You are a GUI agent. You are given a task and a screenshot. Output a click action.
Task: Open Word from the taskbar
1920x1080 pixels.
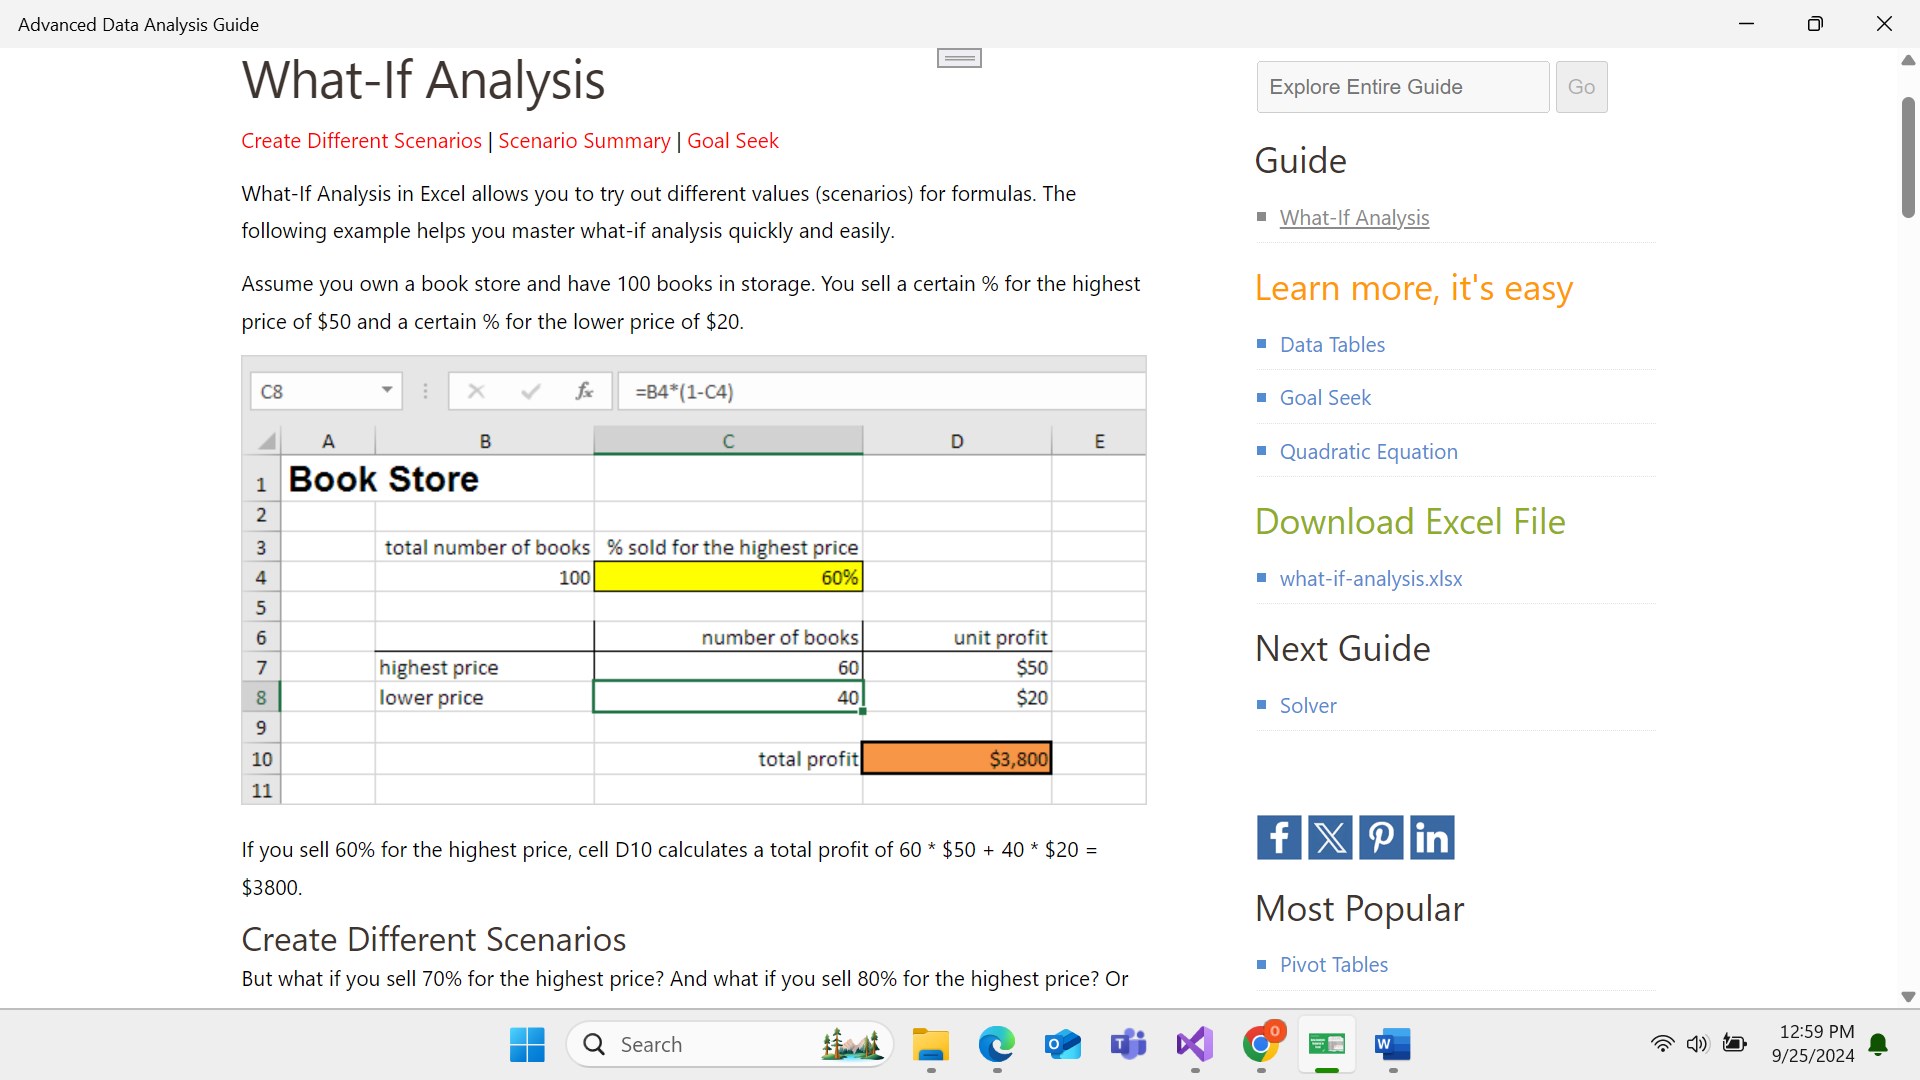point(1392,1045)
